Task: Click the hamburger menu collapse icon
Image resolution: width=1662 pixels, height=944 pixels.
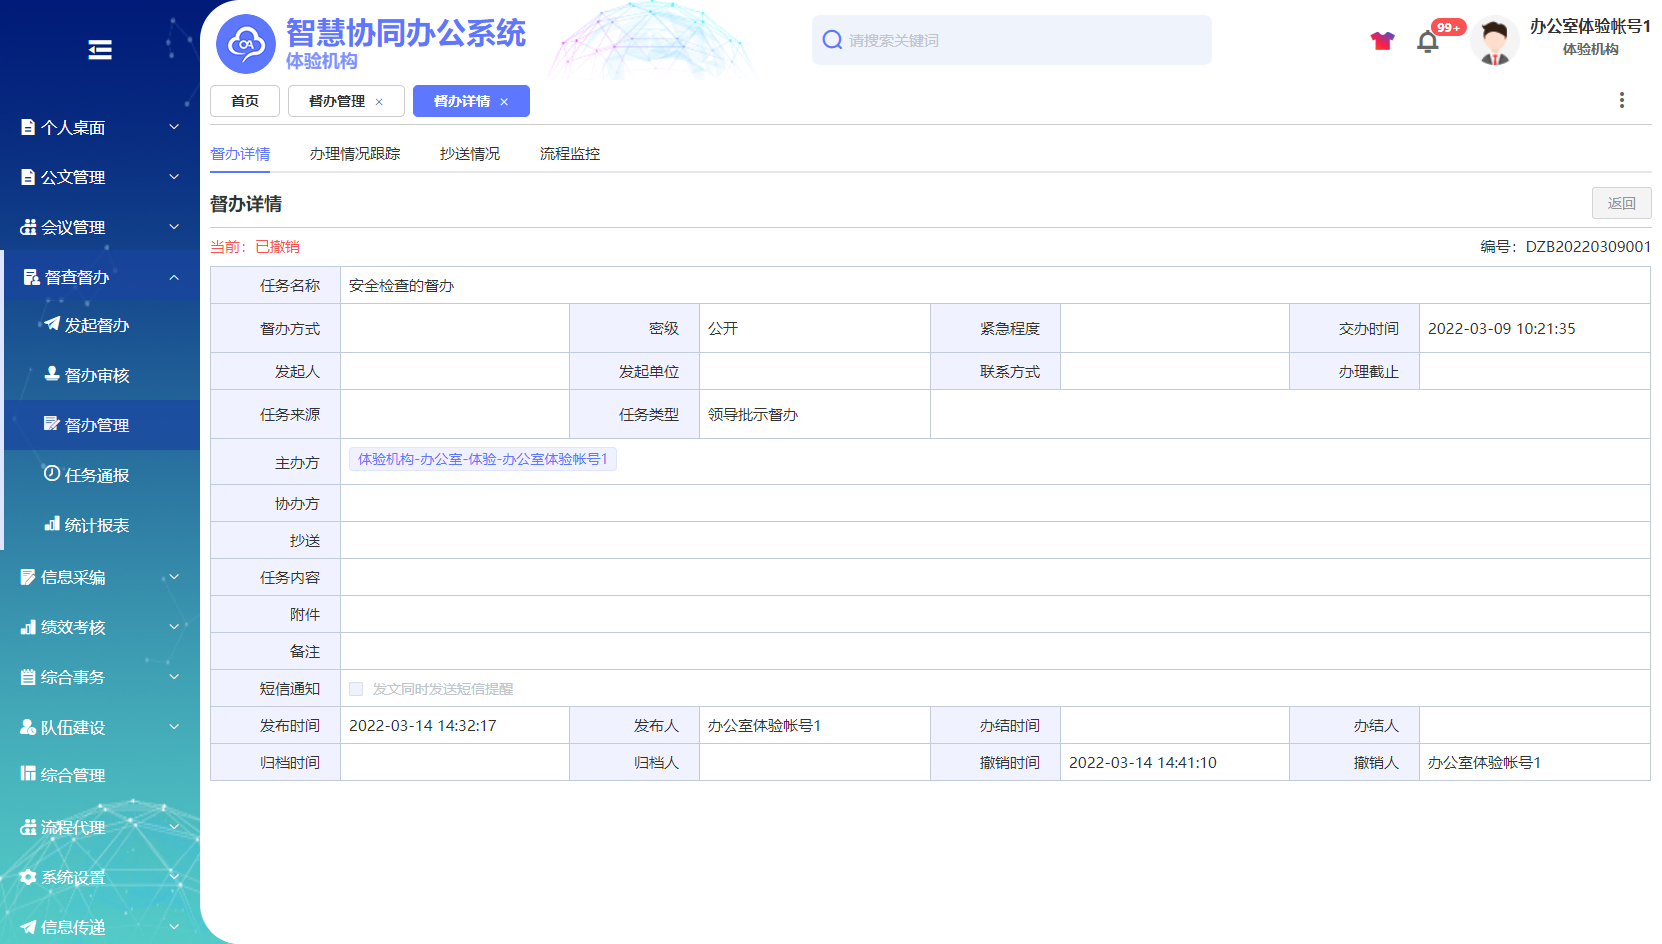Action: click(100, 50)
